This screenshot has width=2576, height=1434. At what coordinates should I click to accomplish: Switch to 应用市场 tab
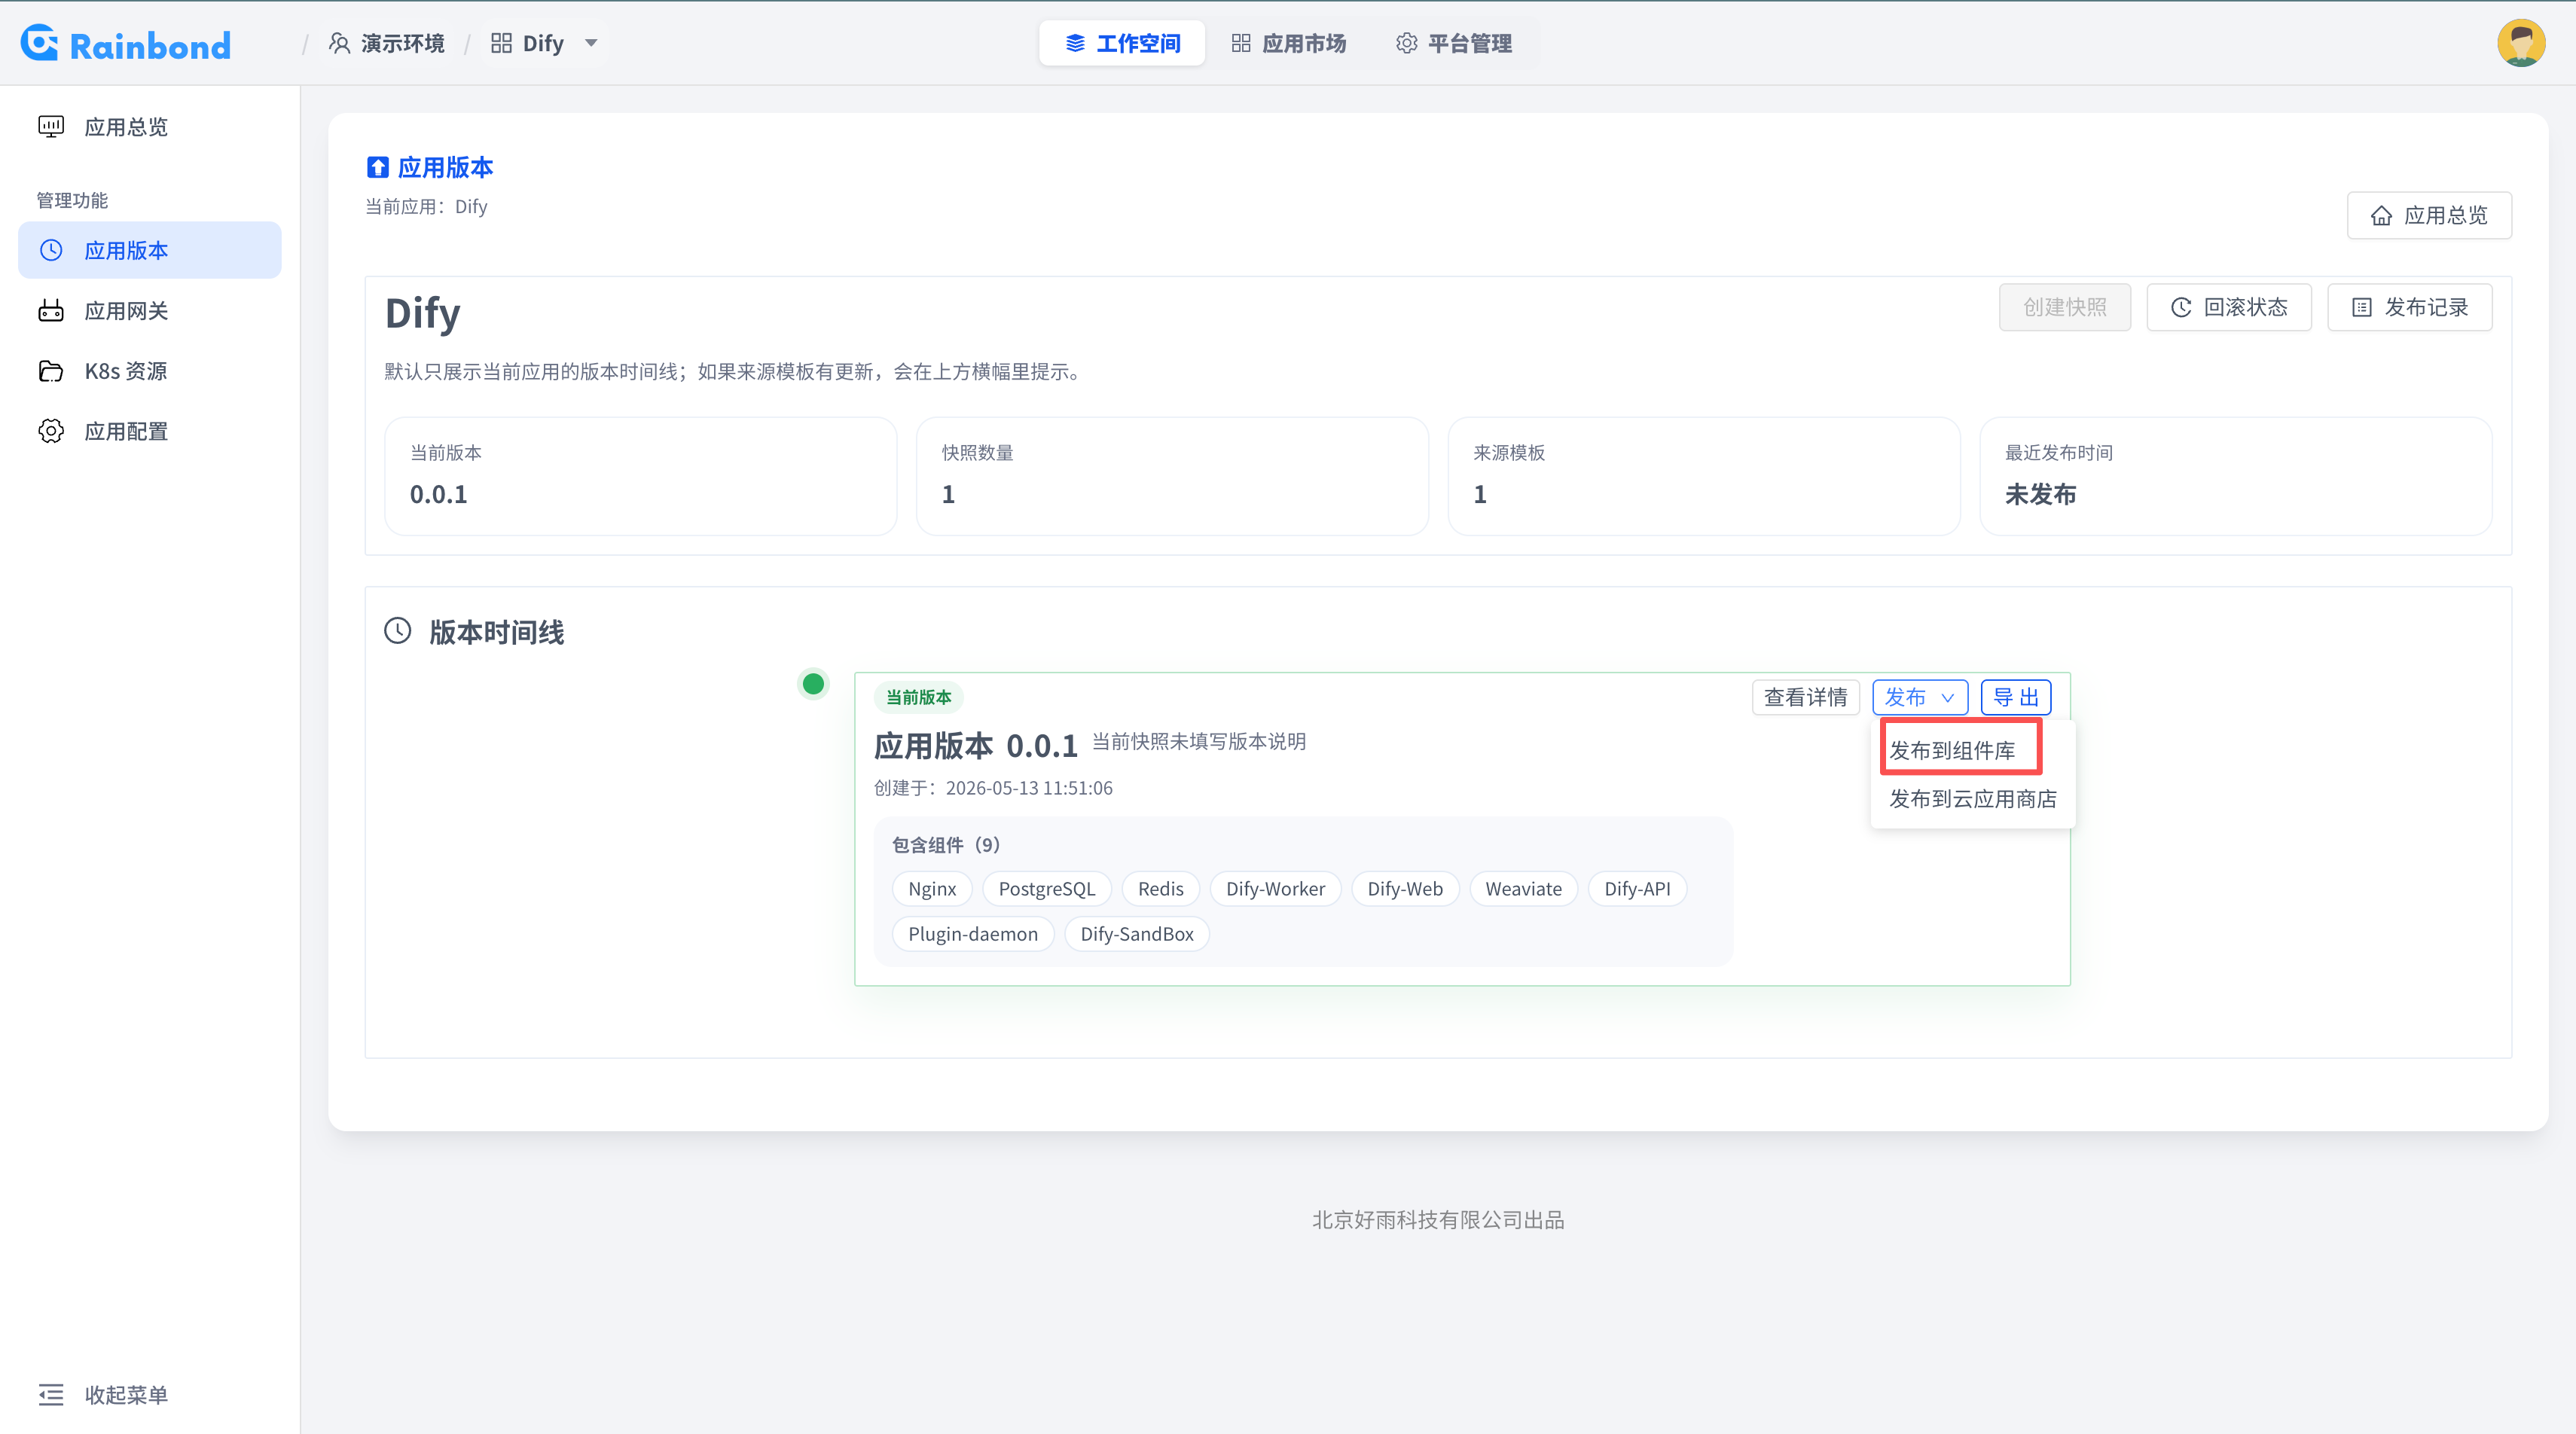1289,43
